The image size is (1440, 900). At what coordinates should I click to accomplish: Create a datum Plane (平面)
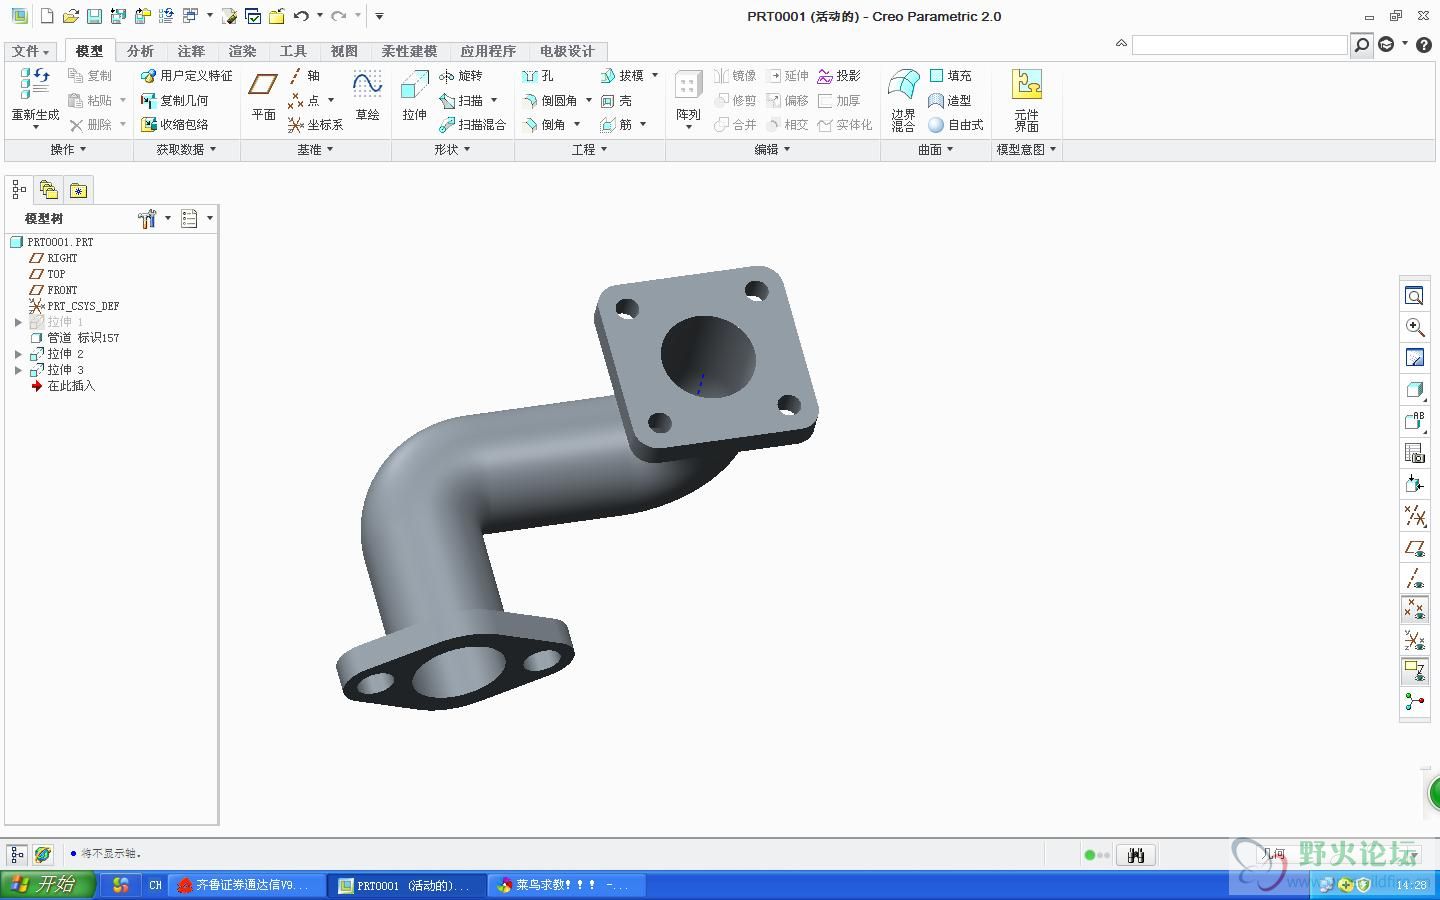click(x=263, y=96)
